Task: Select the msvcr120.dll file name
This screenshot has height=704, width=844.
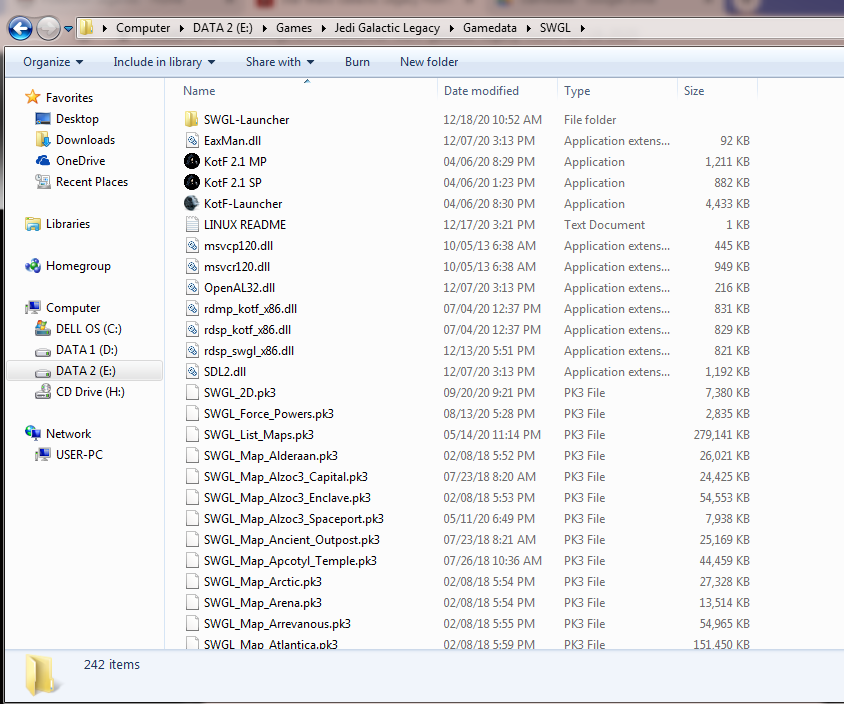Action: pyautogui.click(x=237, y=267)
